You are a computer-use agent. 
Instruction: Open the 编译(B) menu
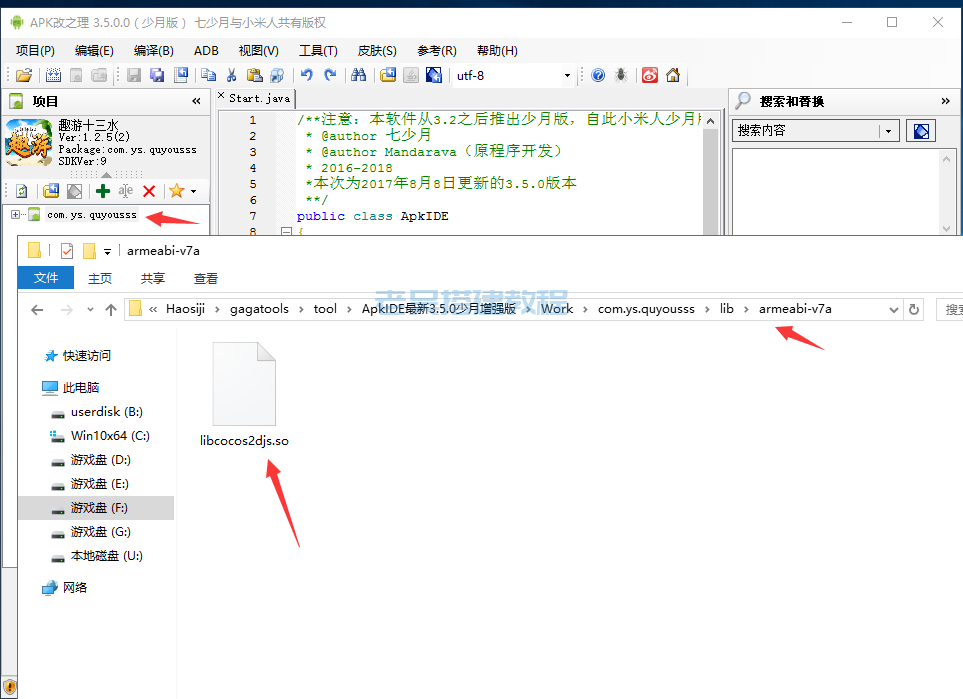[x=154, y=50]
